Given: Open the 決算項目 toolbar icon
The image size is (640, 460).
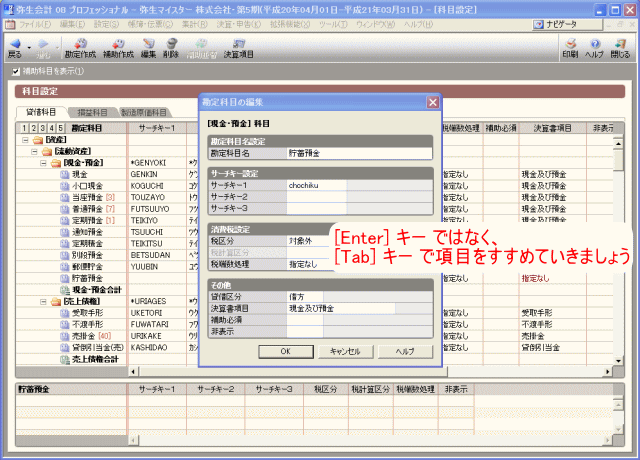Looking at the screenshot, I should [238, 46].
